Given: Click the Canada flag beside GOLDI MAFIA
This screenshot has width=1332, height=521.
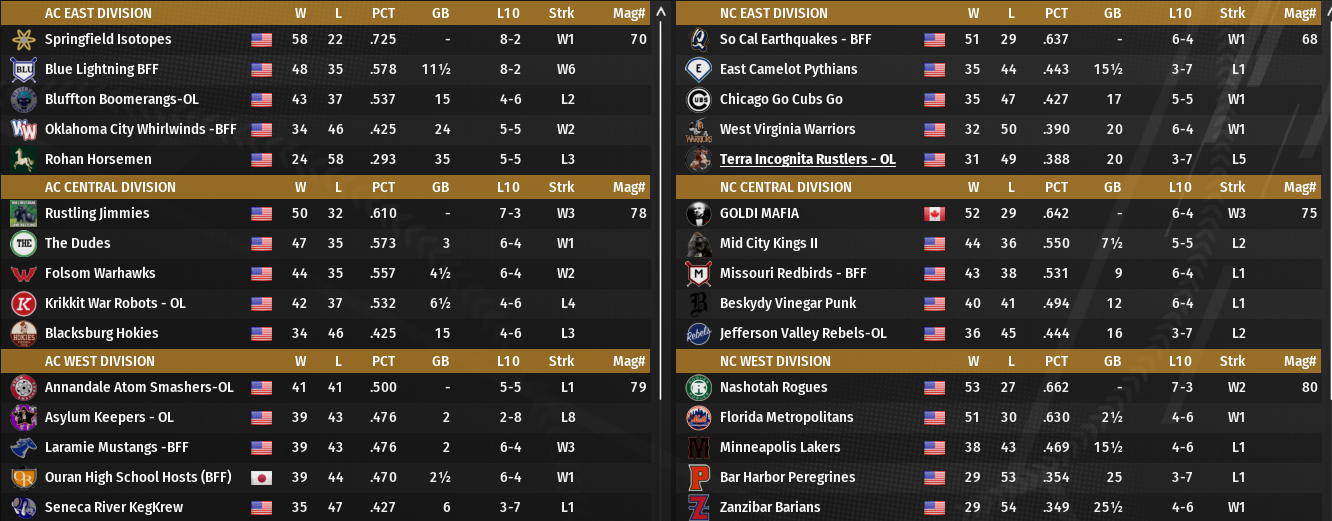Looking at the screenshot, I should [x=934, y=214].
